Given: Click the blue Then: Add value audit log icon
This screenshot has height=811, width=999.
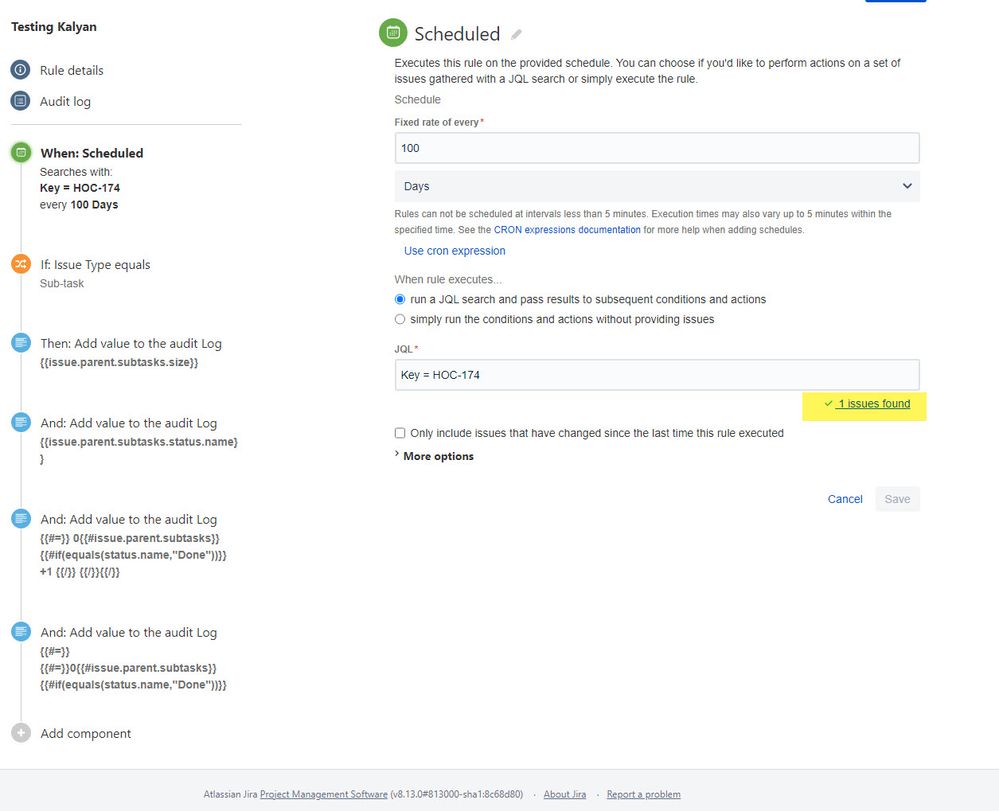Looking at the screenshot, I should click(x=21, y=342).
